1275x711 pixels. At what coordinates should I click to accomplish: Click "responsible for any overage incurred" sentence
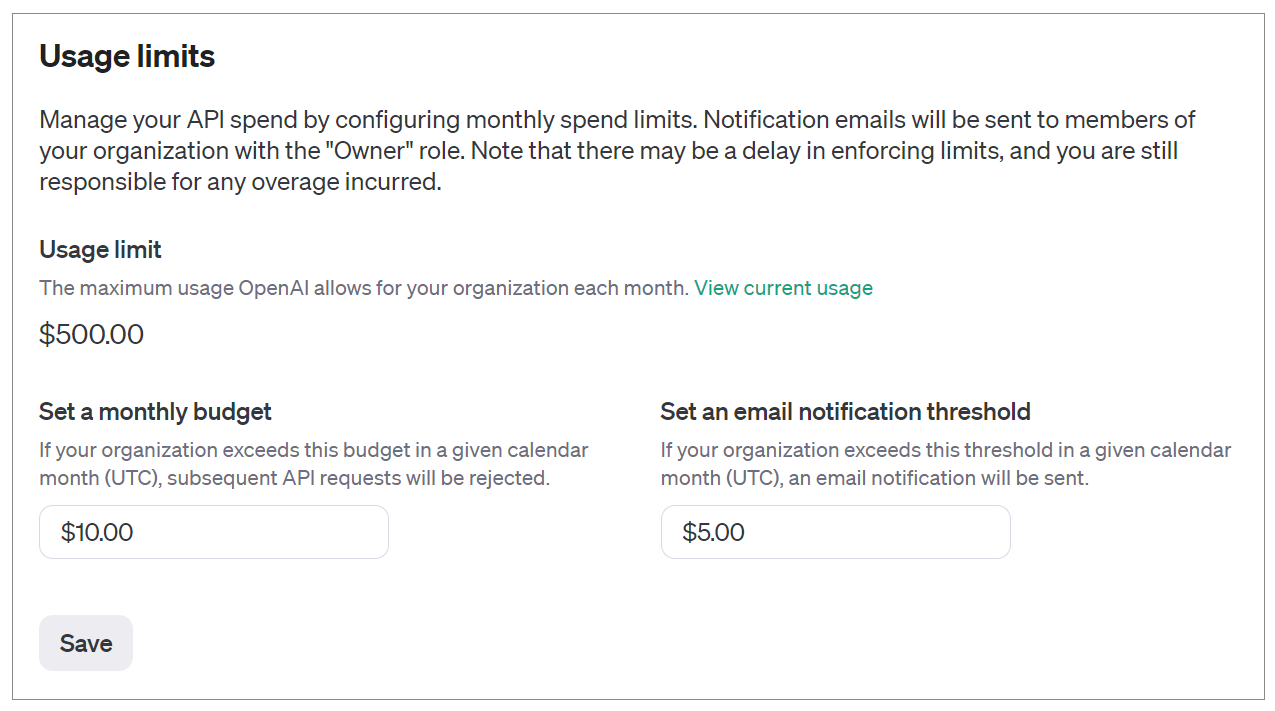click(240, 183)
